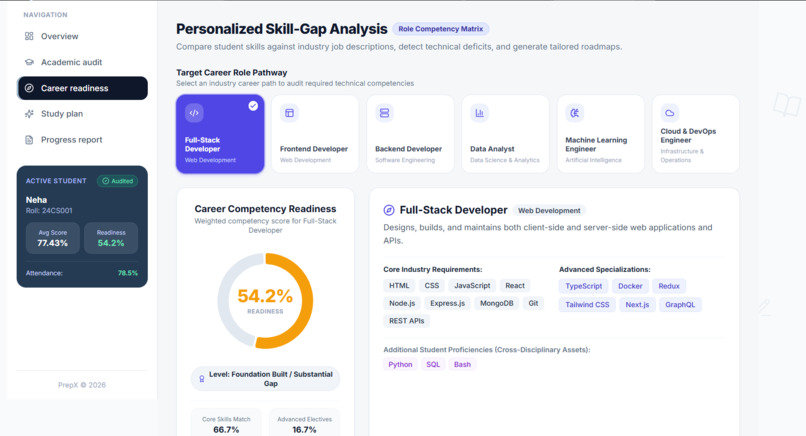This screenshot has height=436, width=806.
Task: Click the Bash proficiency chip
Action: pos(462,364)
